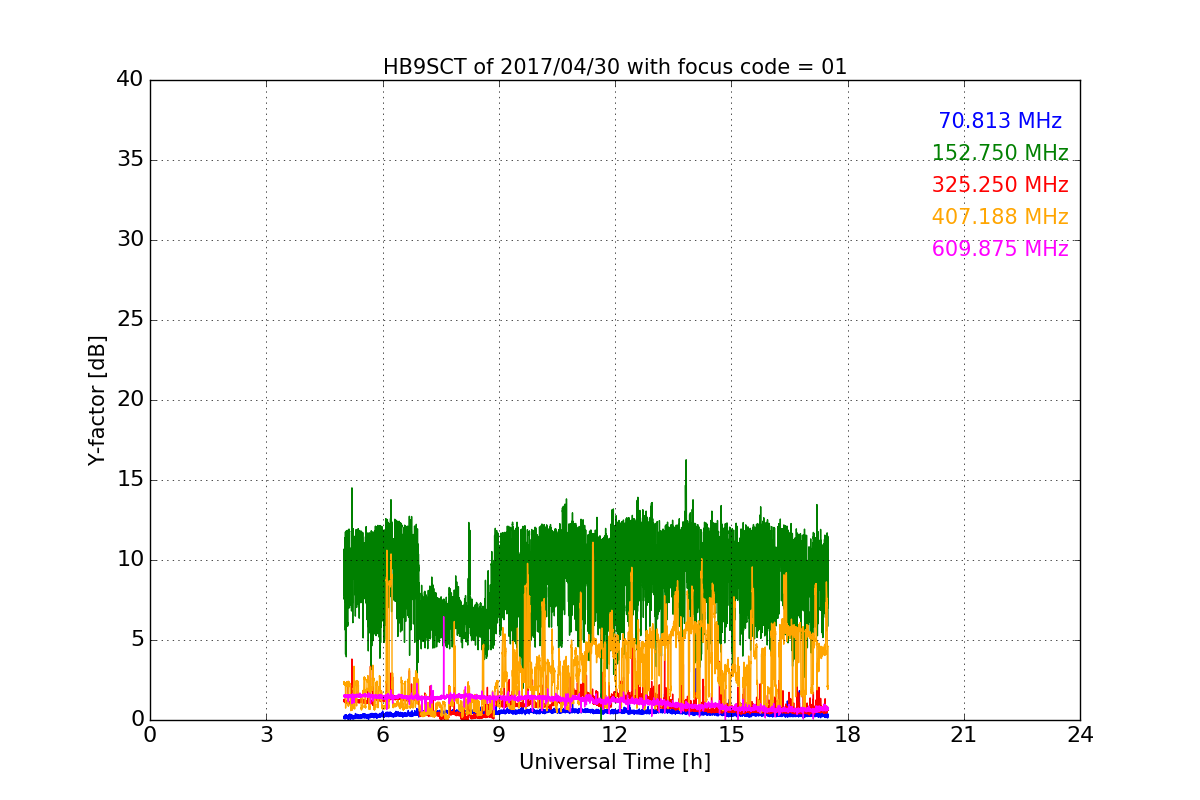Click the x-axis tick label 24
The width and height of the screenshot is (1200, 800).
(1080, 735)
